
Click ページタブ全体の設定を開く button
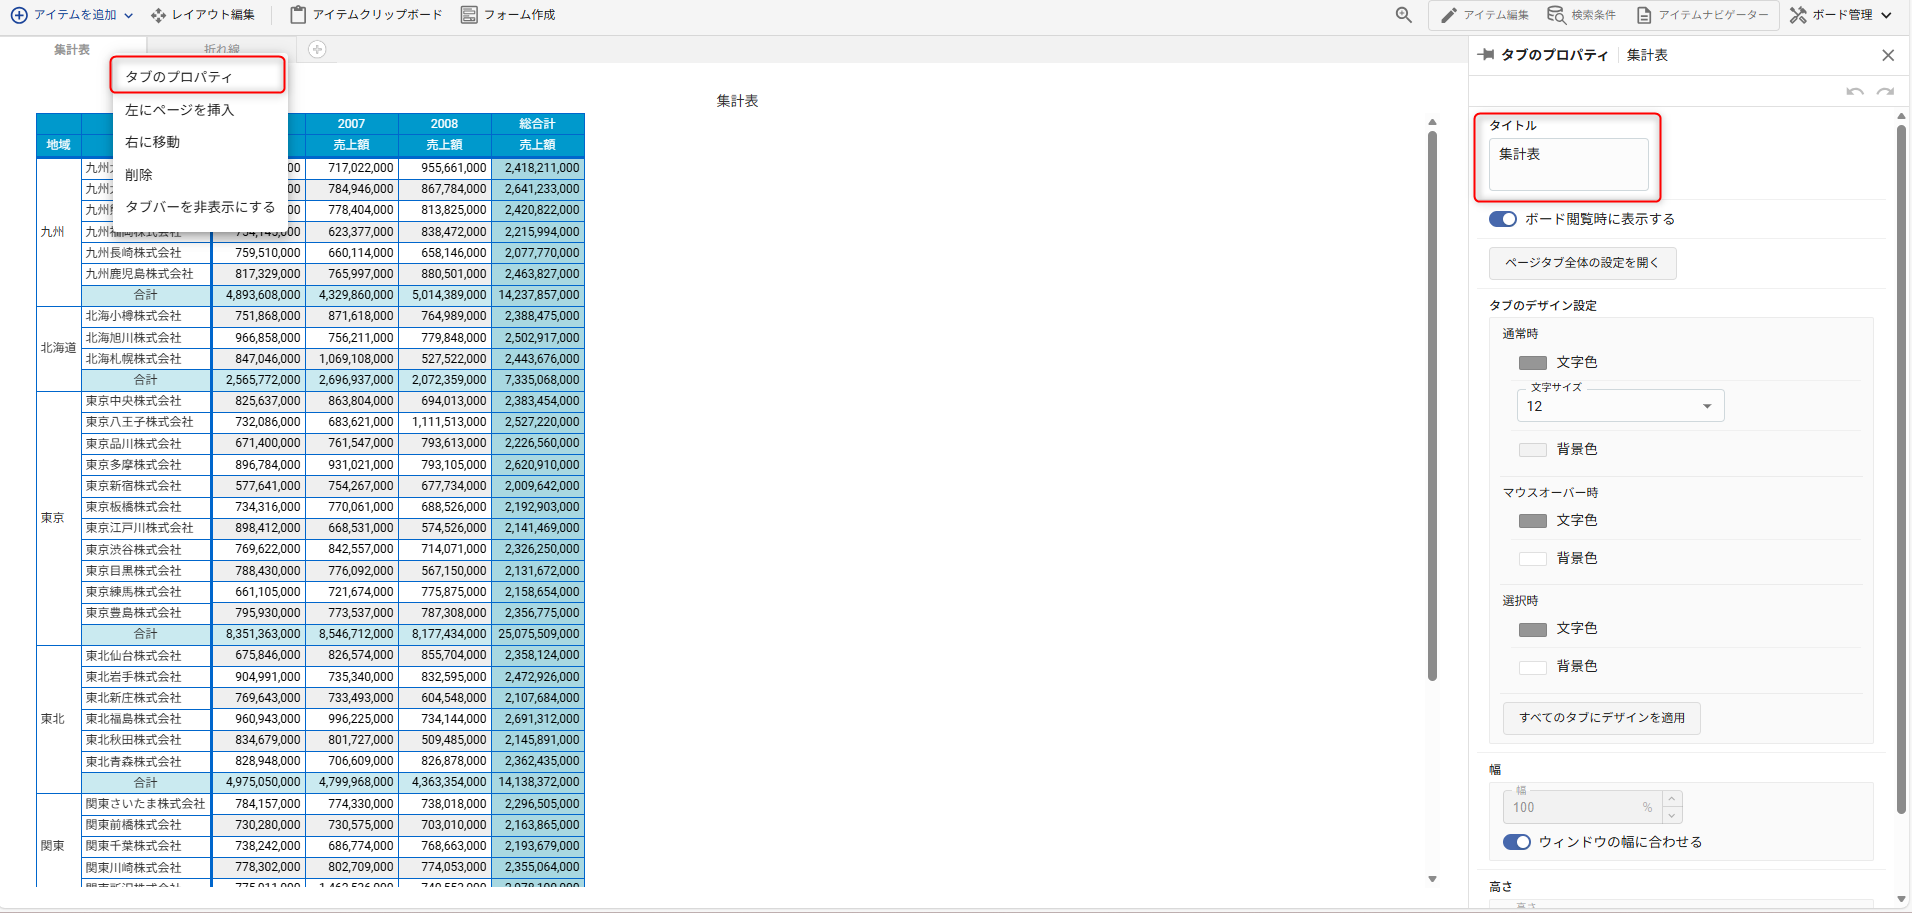[x=1582, y=263]
